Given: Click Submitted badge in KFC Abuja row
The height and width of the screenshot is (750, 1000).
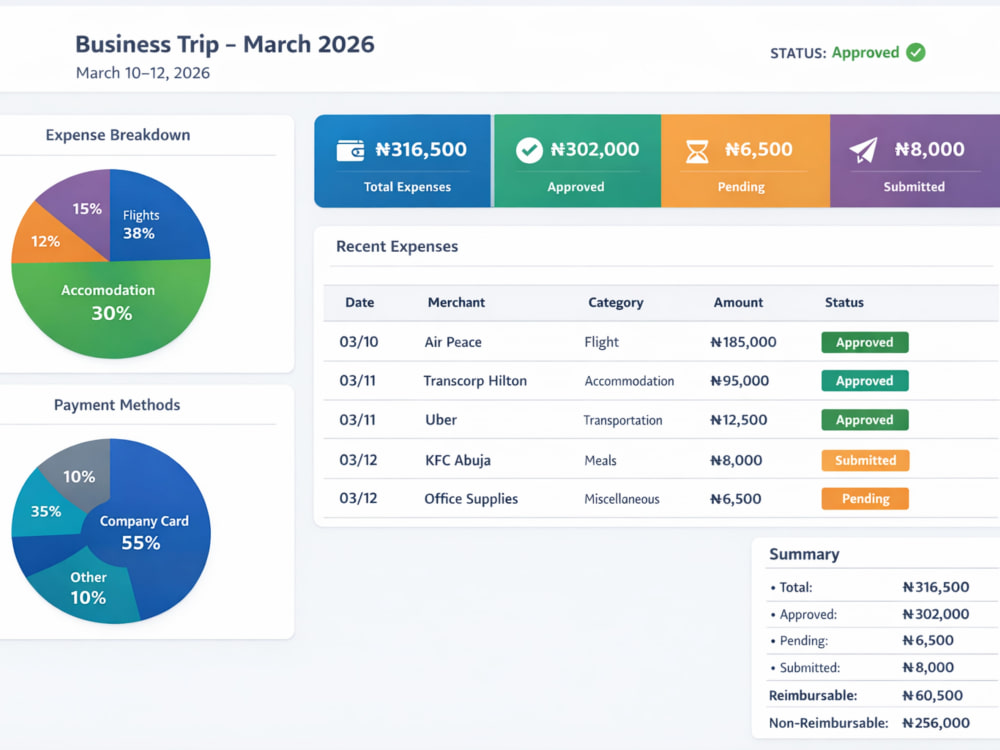Looking at the screenshot, I should (x=865, y=460).
